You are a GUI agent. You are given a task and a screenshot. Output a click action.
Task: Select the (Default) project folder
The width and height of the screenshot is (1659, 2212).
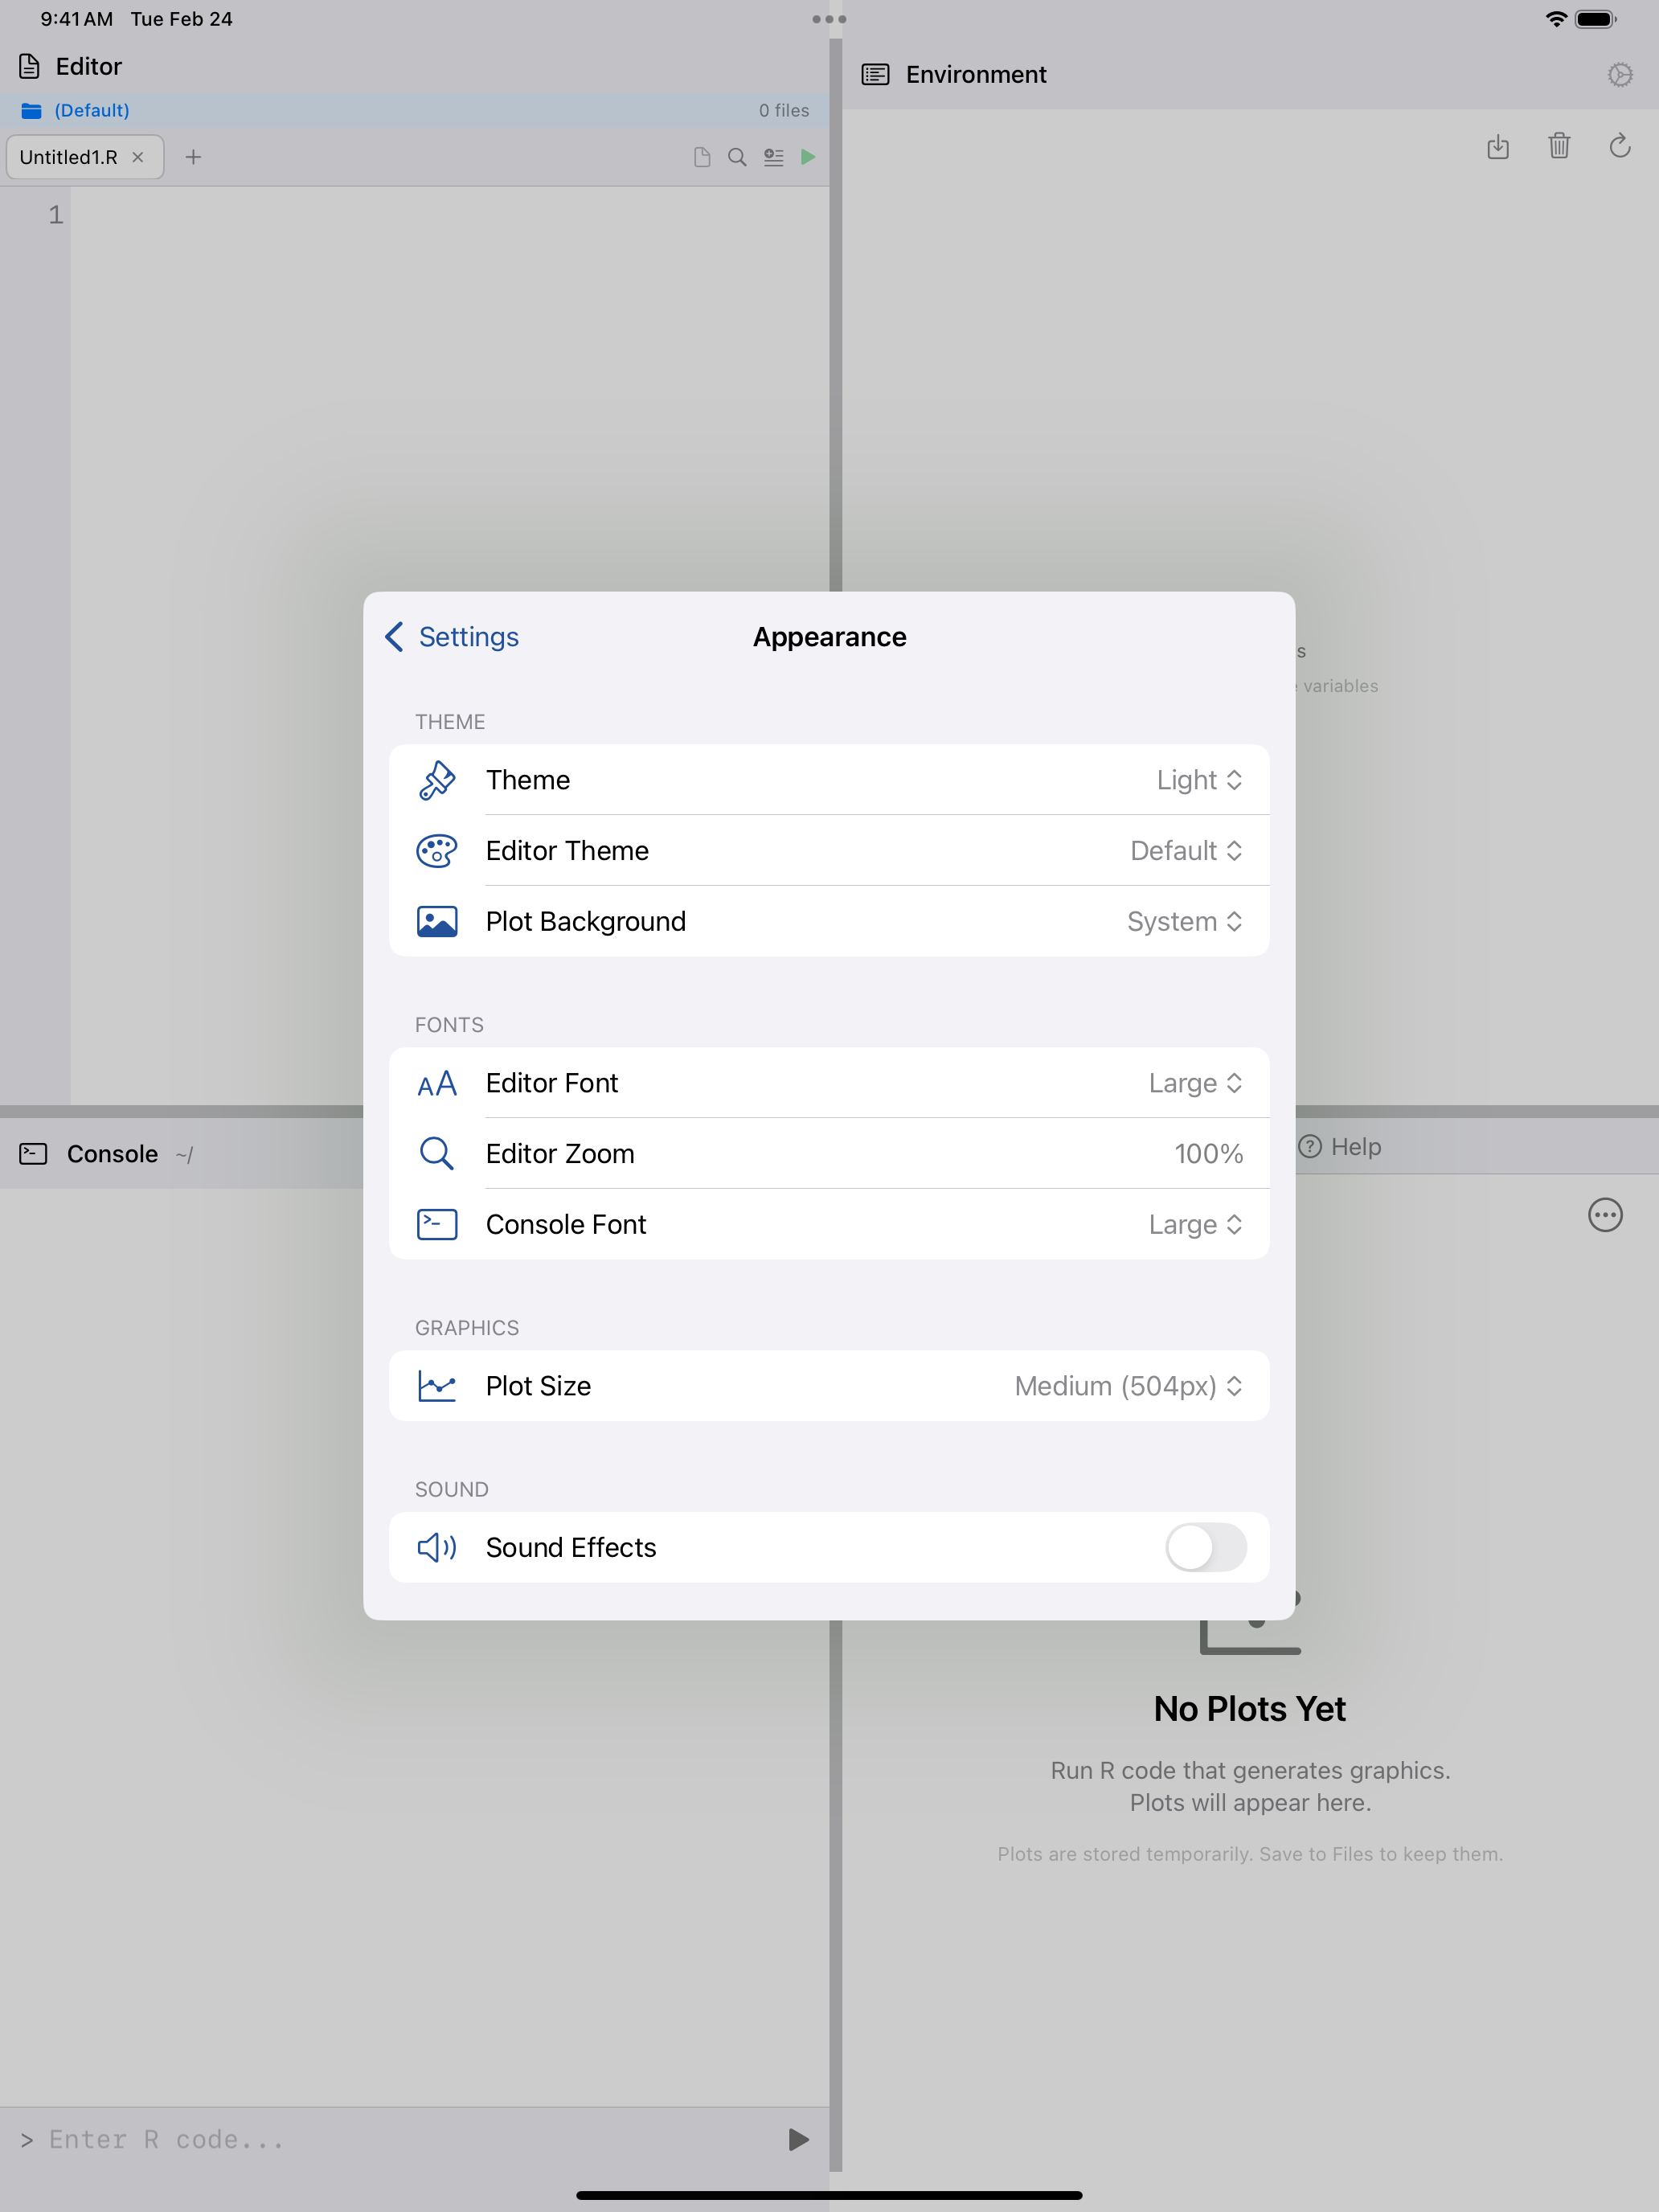(x=91, y=110)
